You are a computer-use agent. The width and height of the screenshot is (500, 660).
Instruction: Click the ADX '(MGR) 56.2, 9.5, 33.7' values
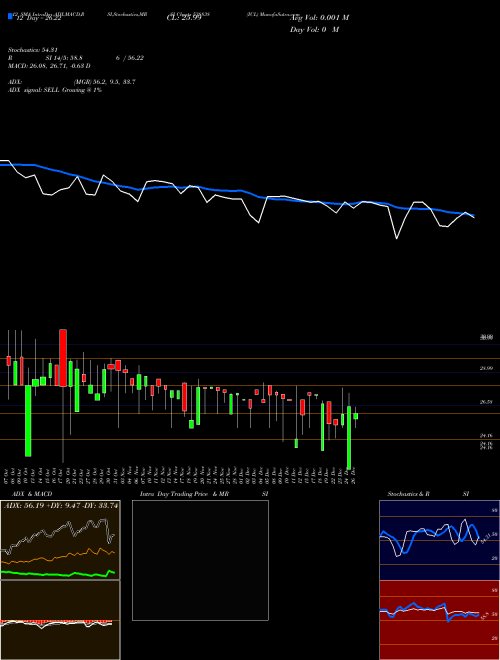pyautogui.click(x=104, y=82)
